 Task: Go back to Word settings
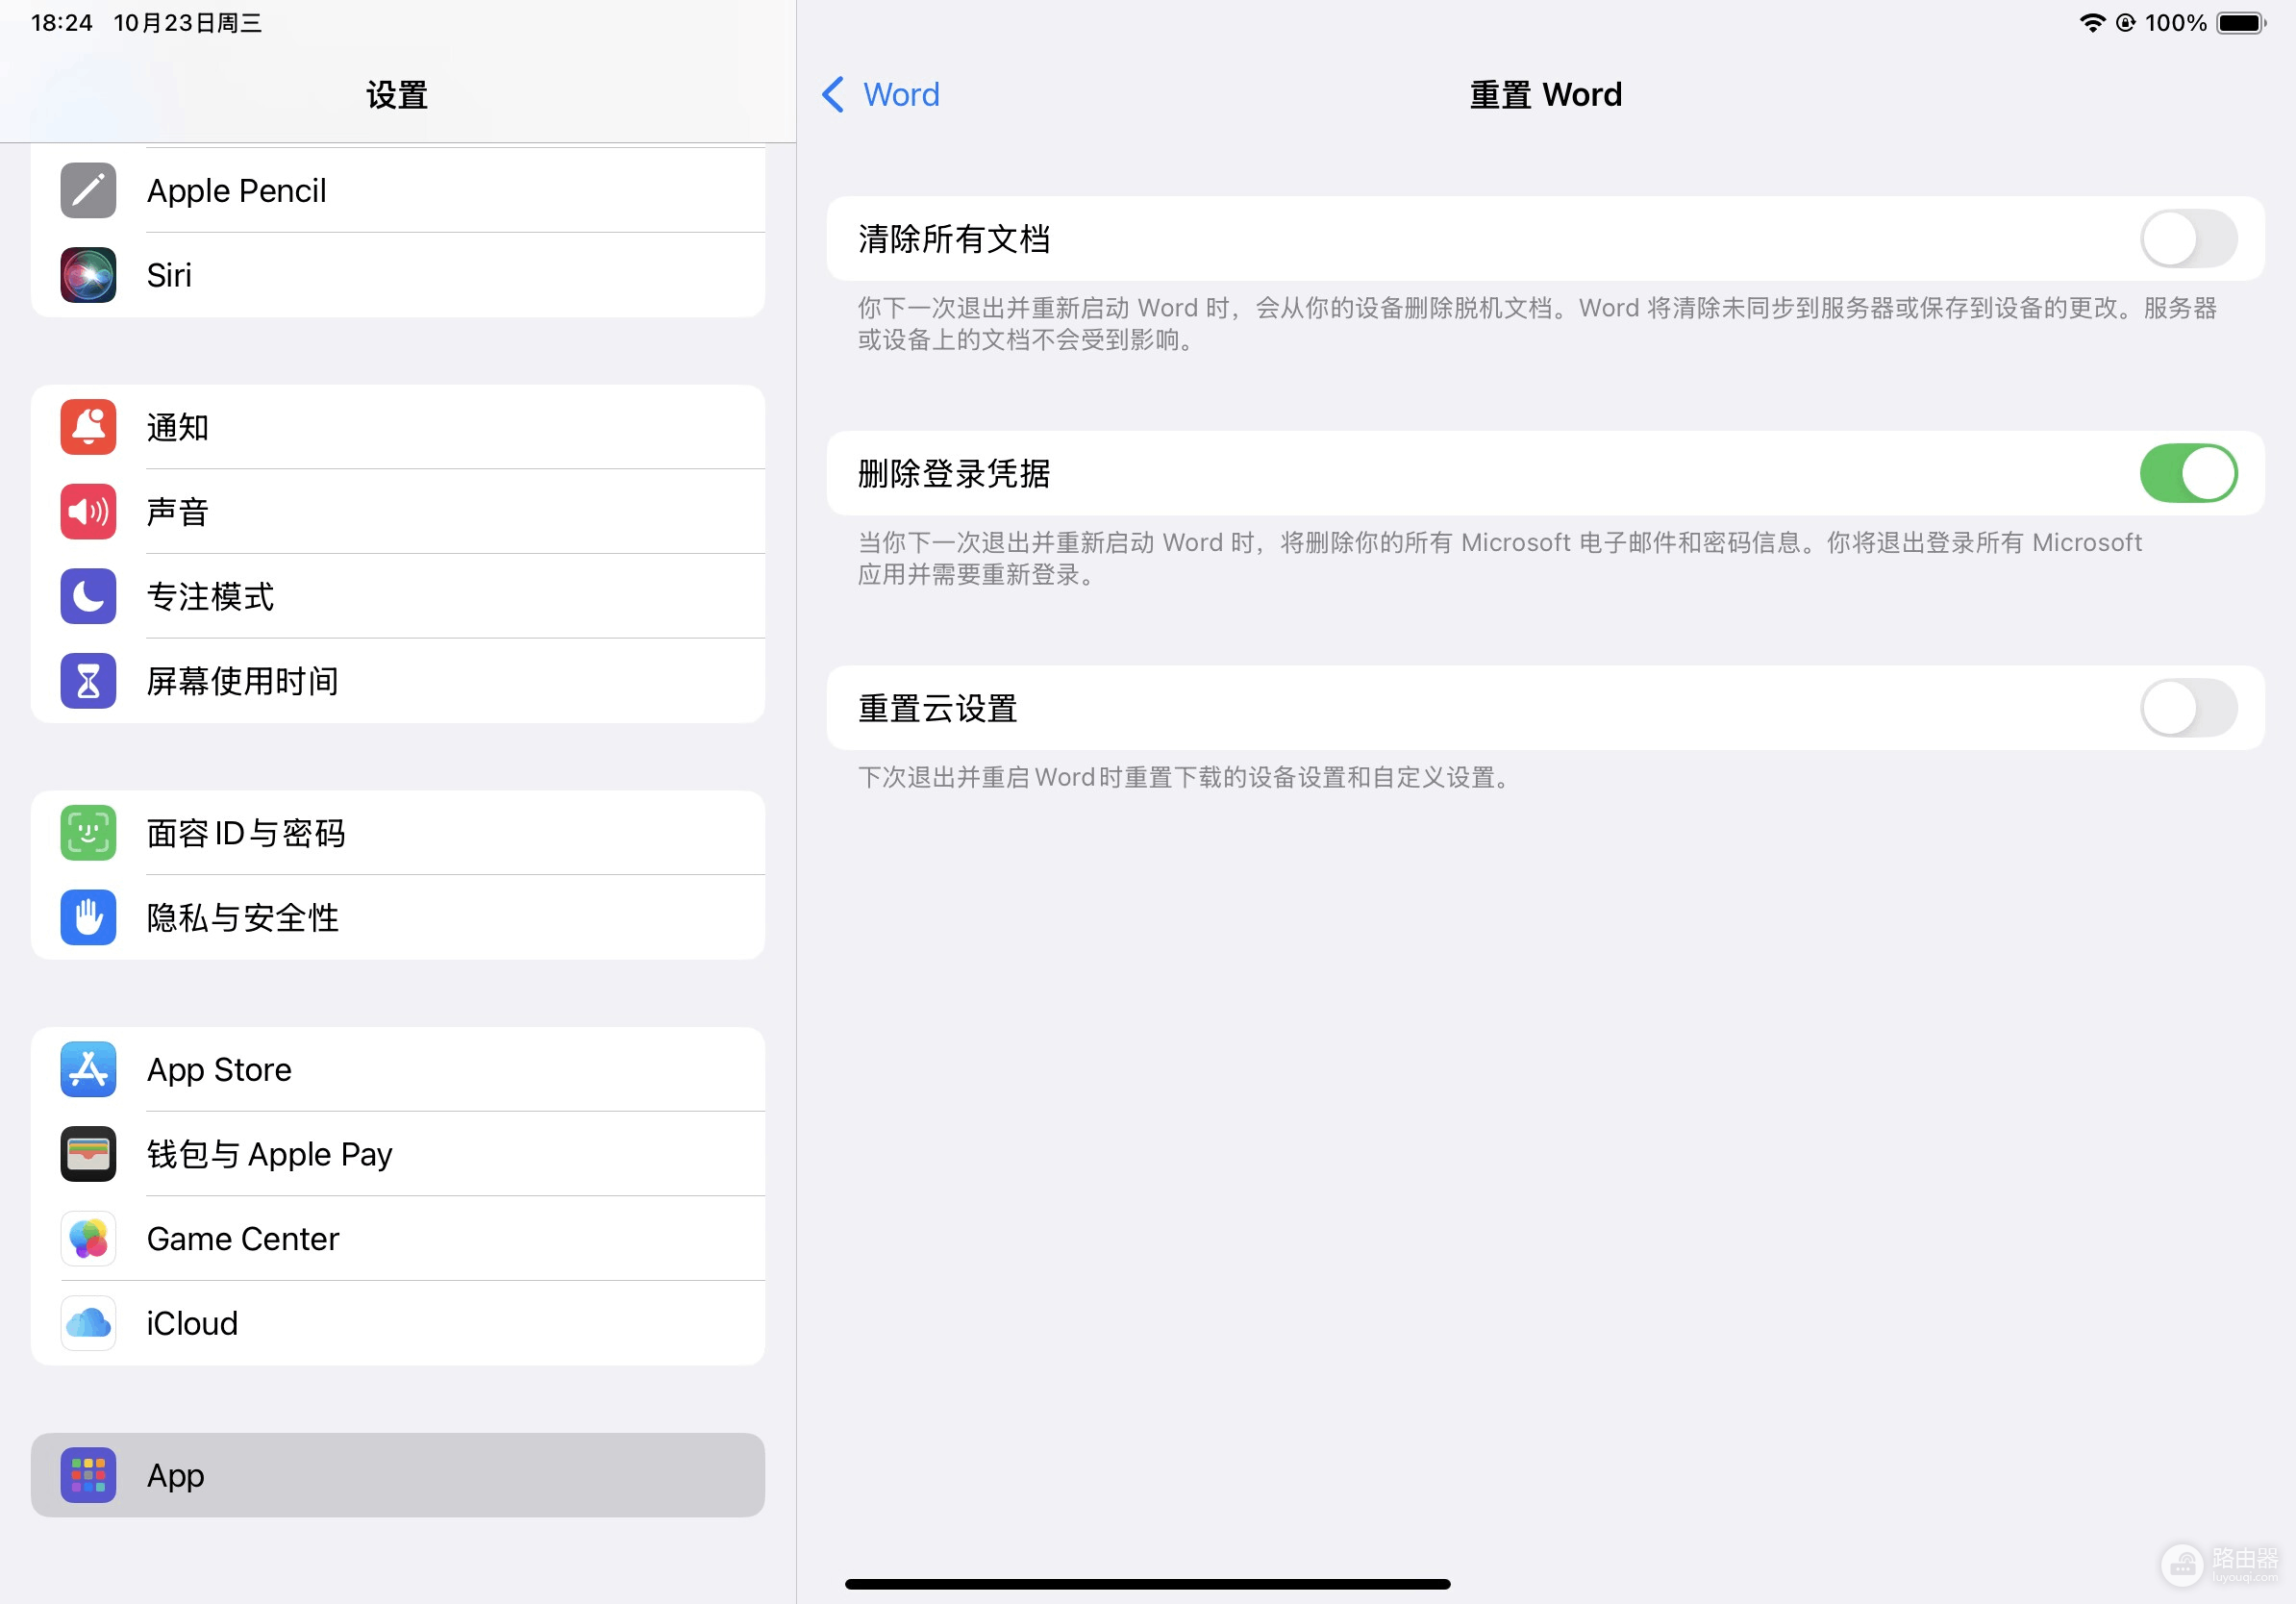pyautogui.click(x=880, y=94)
